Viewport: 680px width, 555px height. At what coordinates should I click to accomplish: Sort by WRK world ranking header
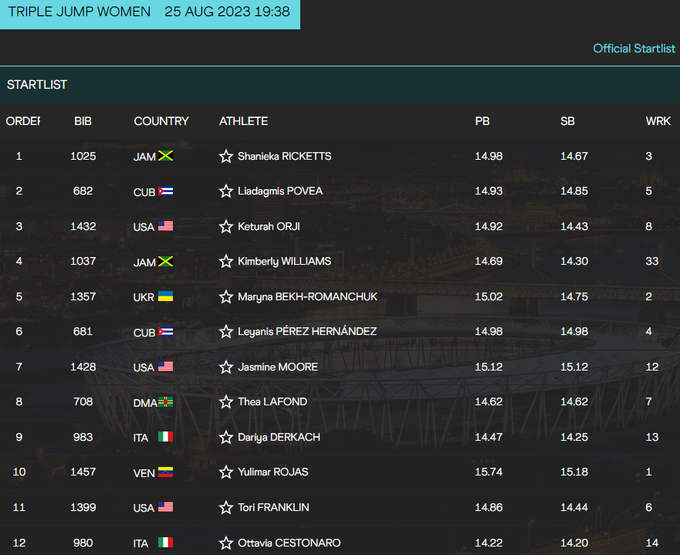[x=658, y=121]
